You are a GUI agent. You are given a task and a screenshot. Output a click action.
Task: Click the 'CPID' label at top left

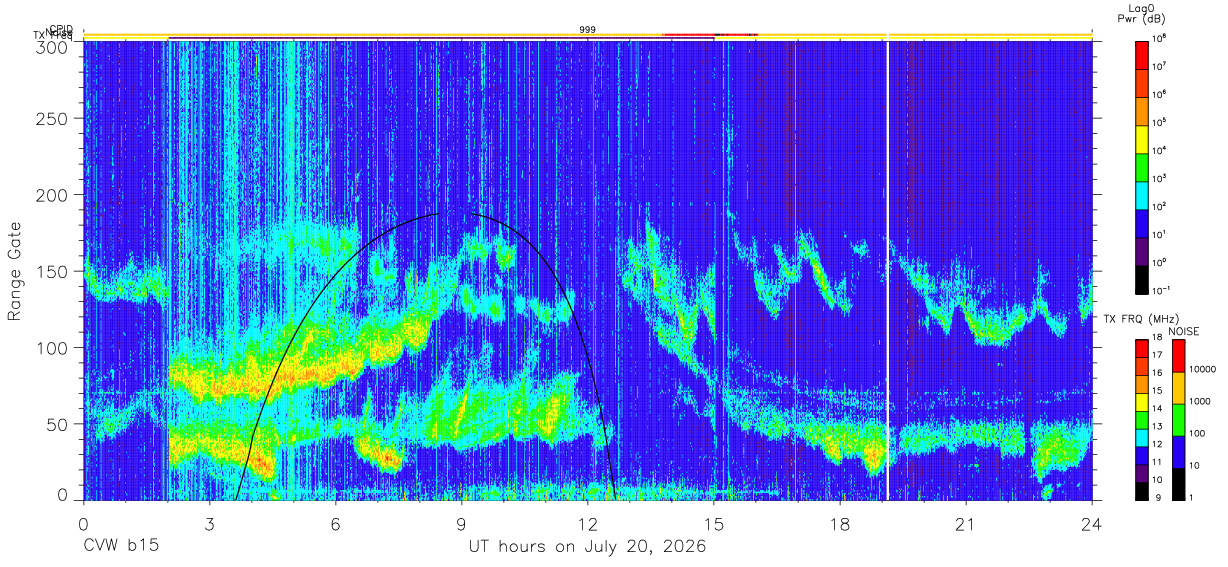point(61,30)
